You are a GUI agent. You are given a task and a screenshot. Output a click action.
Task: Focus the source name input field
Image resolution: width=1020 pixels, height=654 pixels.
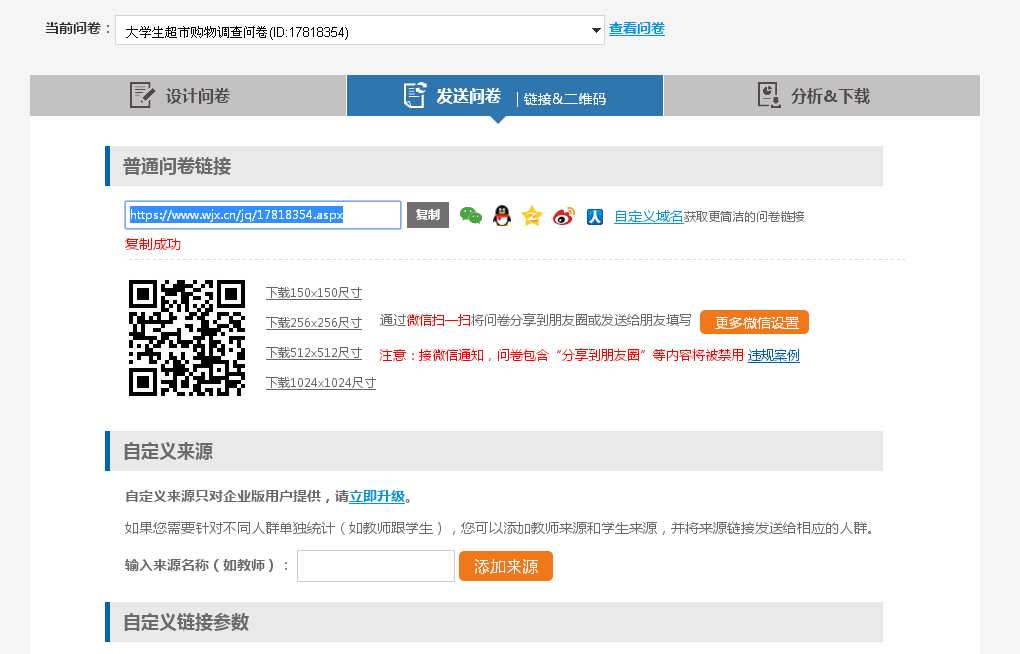(x=376, y=566)
